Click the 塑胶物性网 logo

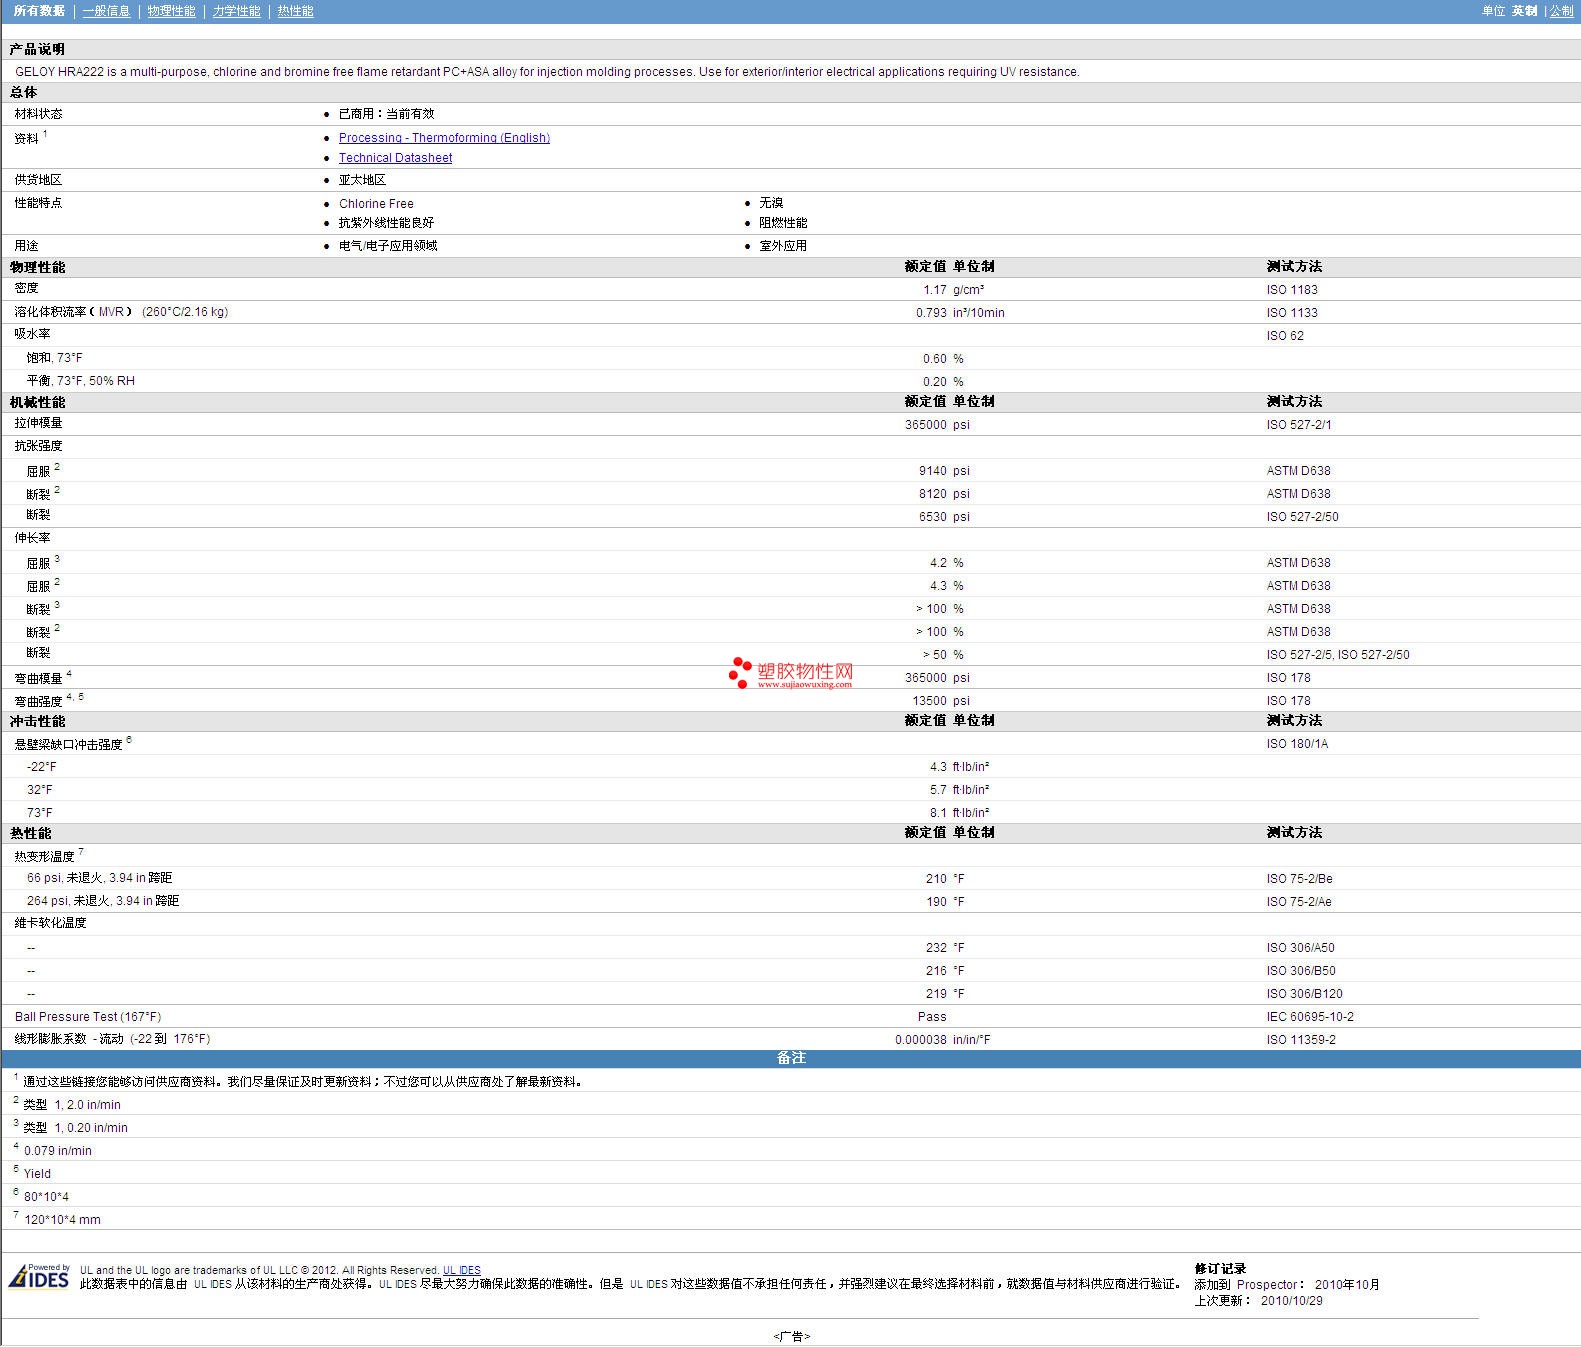[791, 673]
